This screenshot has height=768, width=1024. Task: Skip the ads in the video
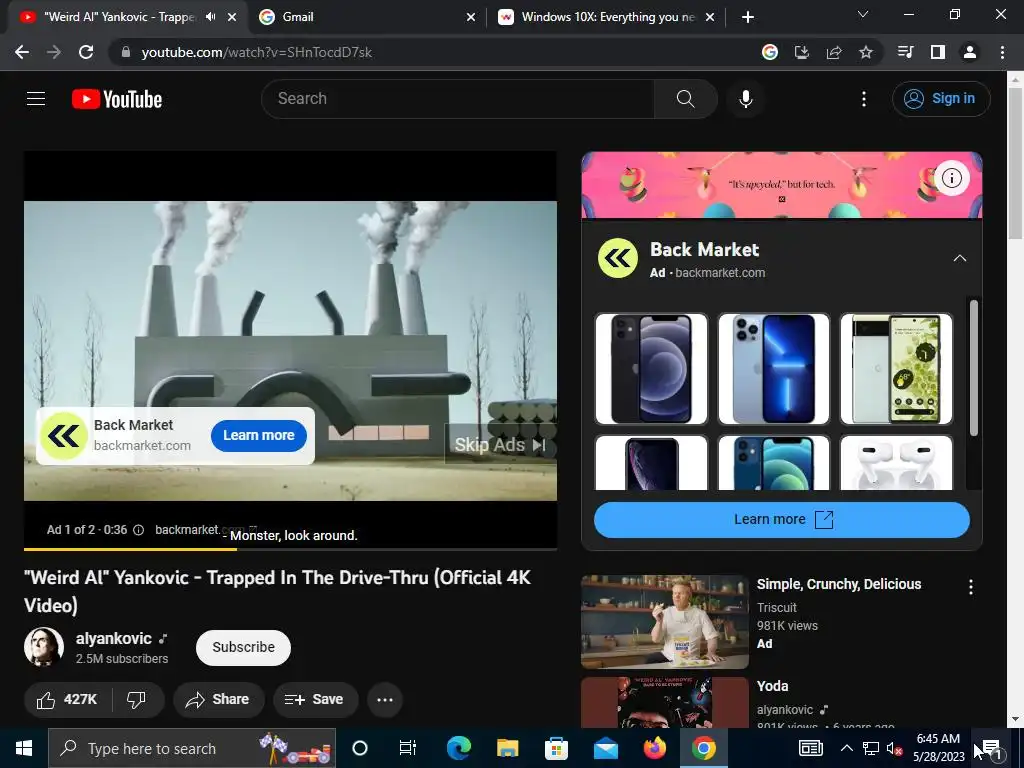click(500, 445)
